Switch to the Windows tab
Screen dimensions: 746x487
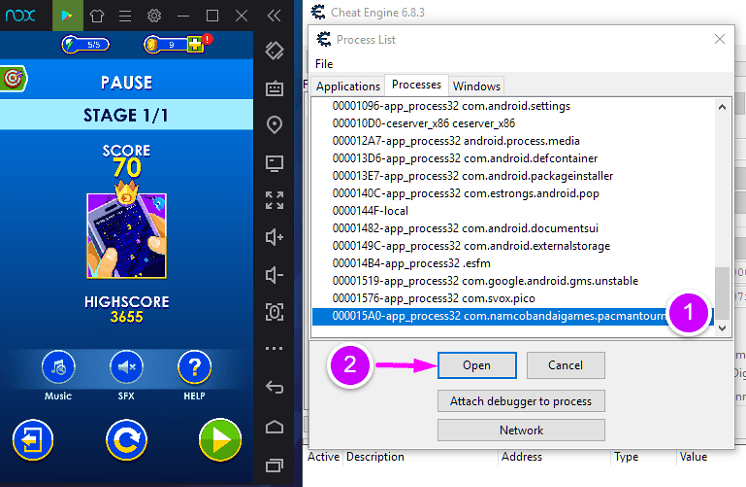pos(476,86)
